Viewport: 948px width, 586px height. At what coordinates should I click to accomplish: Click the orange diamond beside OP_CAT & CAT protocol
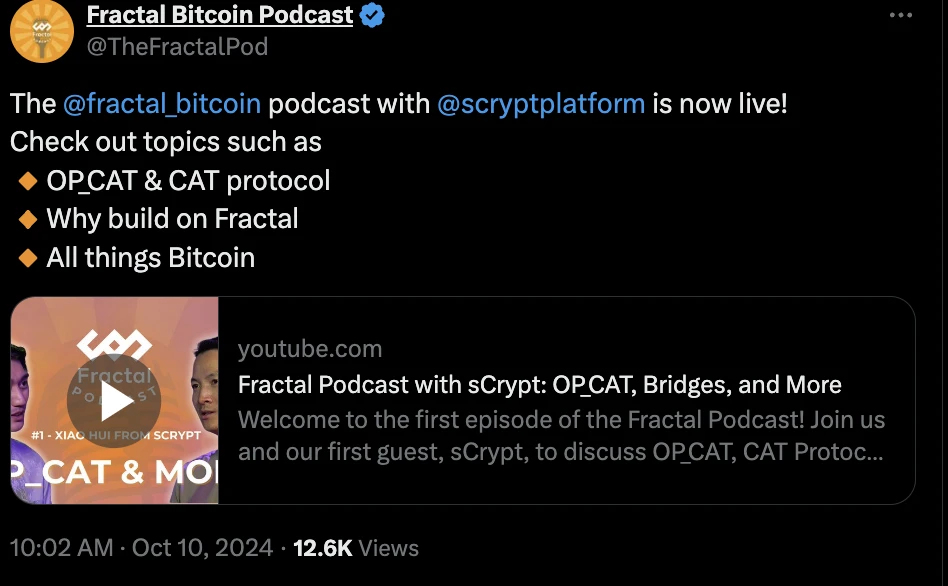28,181
